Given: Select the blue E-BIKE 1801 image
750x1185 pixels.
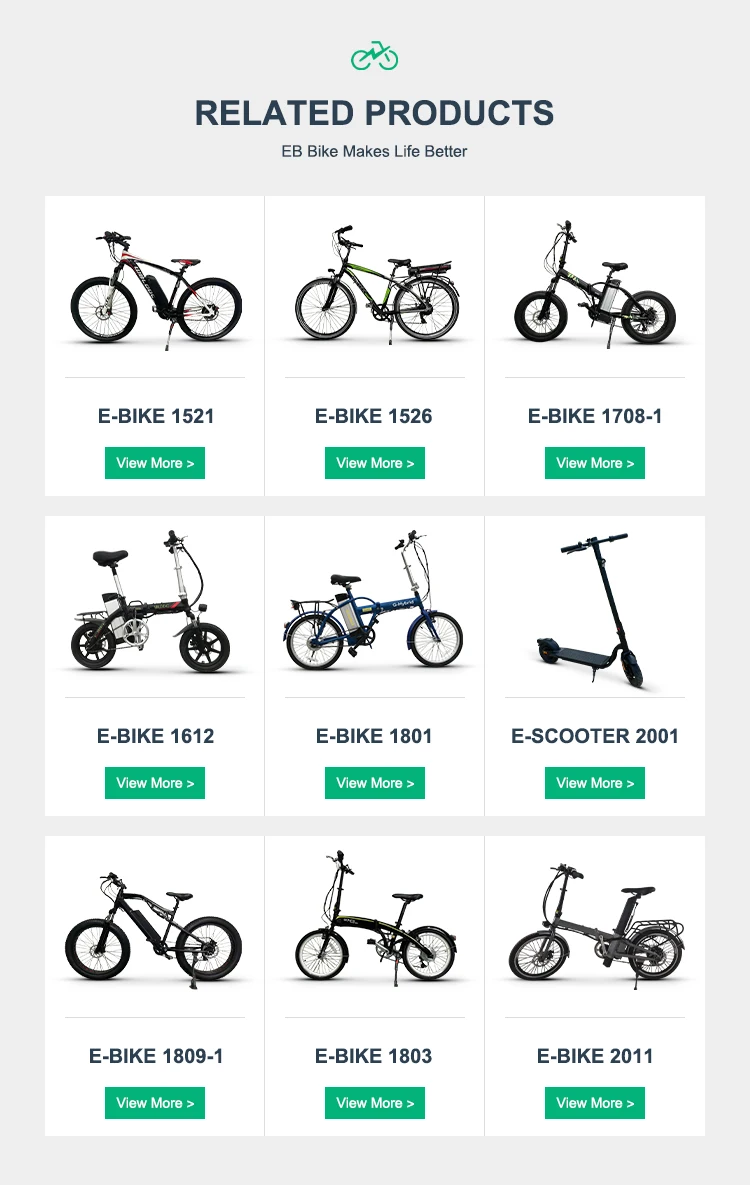Looking at the screenshot, I should 374,601.
